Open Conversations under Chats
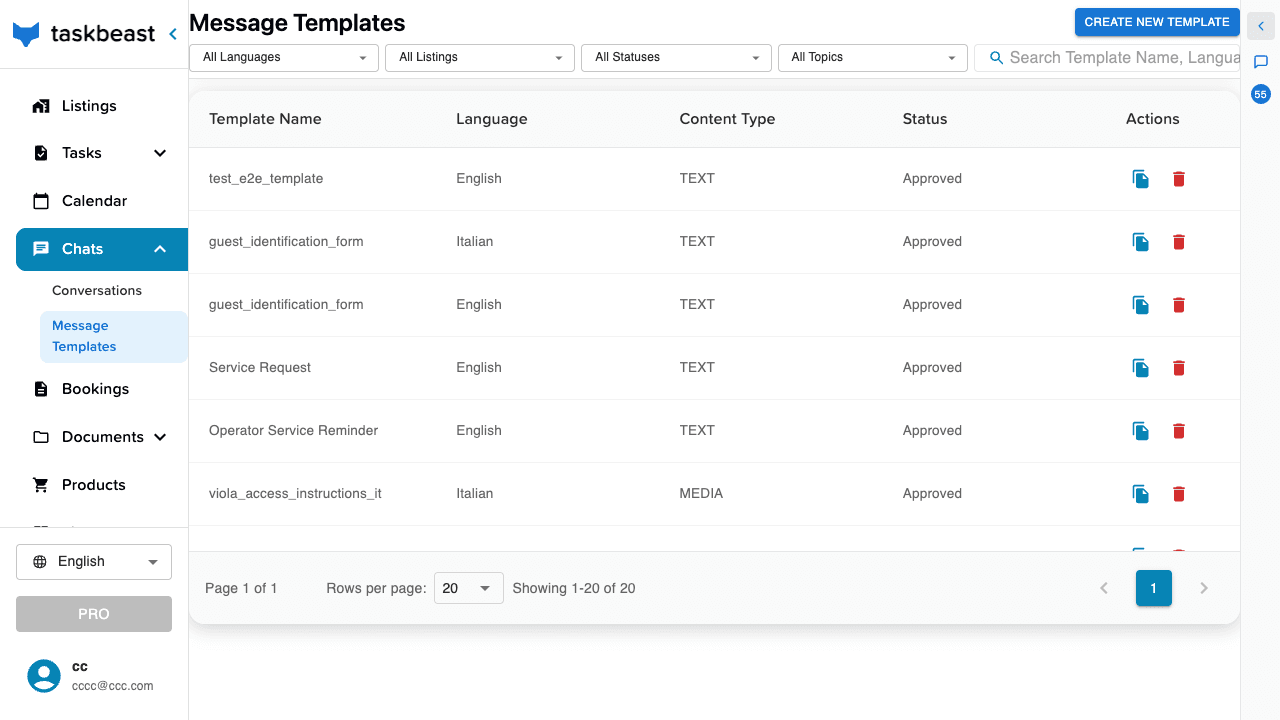The width and height of the screenshot is (1280, 720). click(97, 290)
